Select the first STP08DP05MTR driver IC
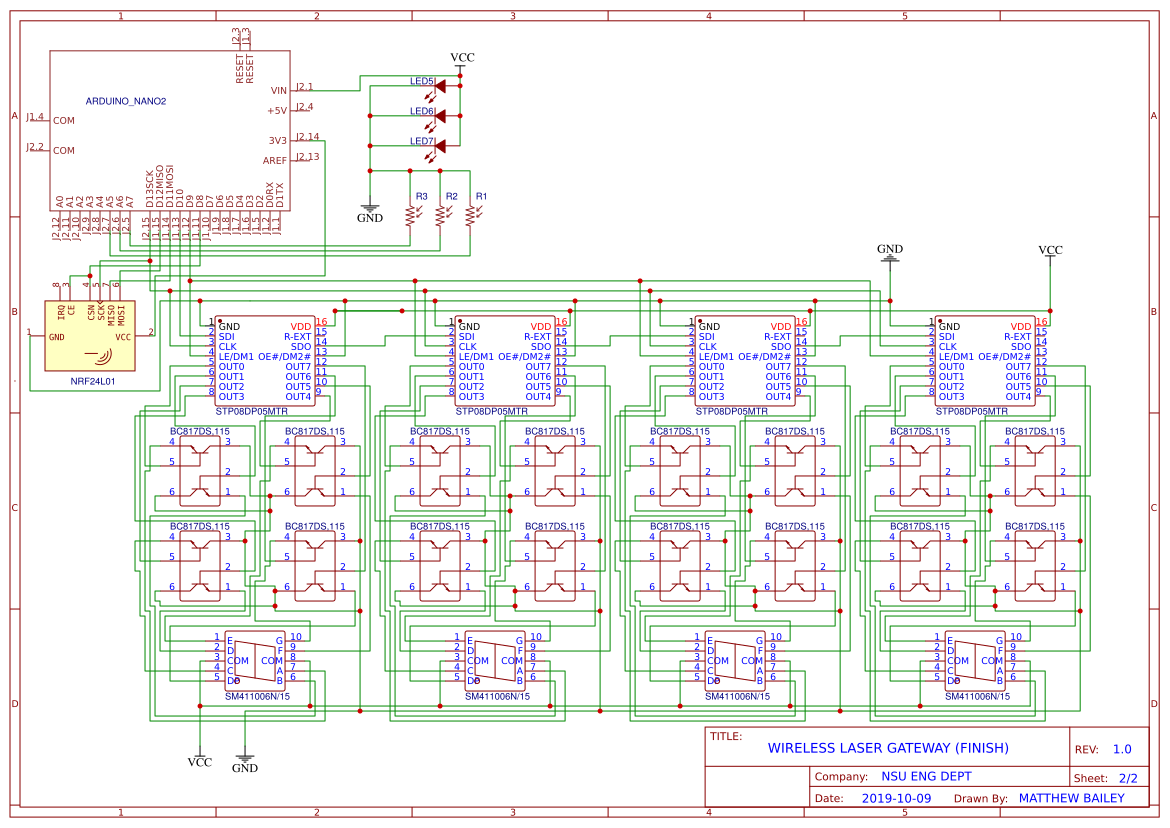Image resolution: width=1170 pixels, height=828 pixels. pos(265,360)
